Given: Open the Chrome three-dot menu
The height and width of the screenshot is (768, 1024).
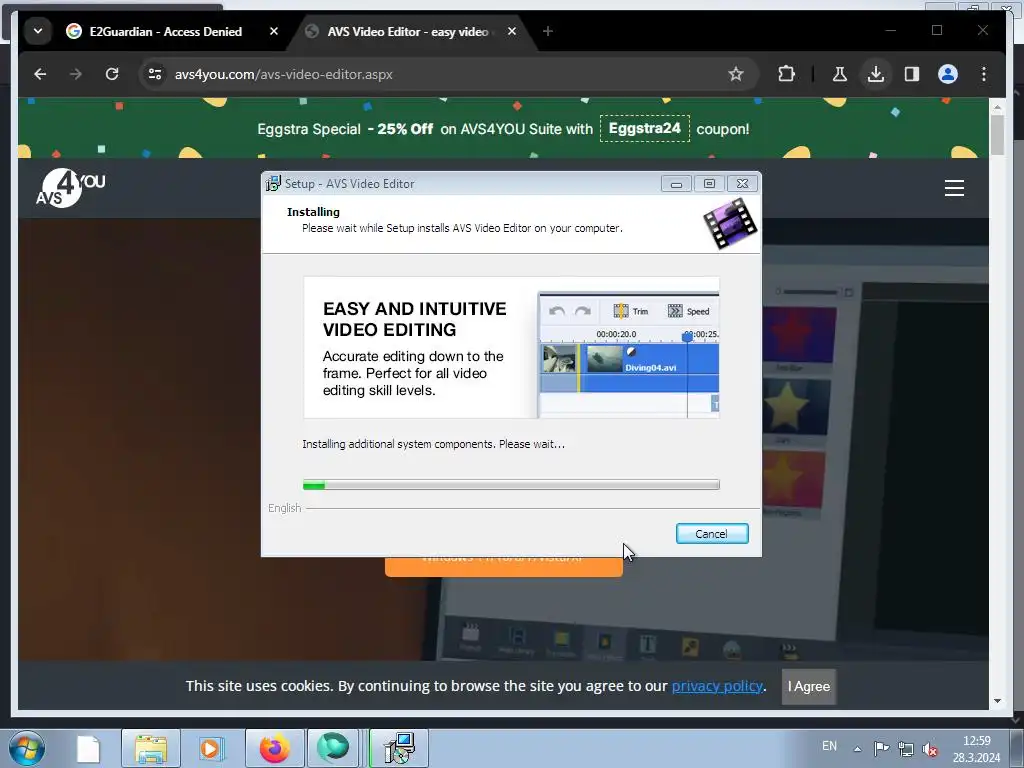Looking at the screenshot, I should (984, 74).
